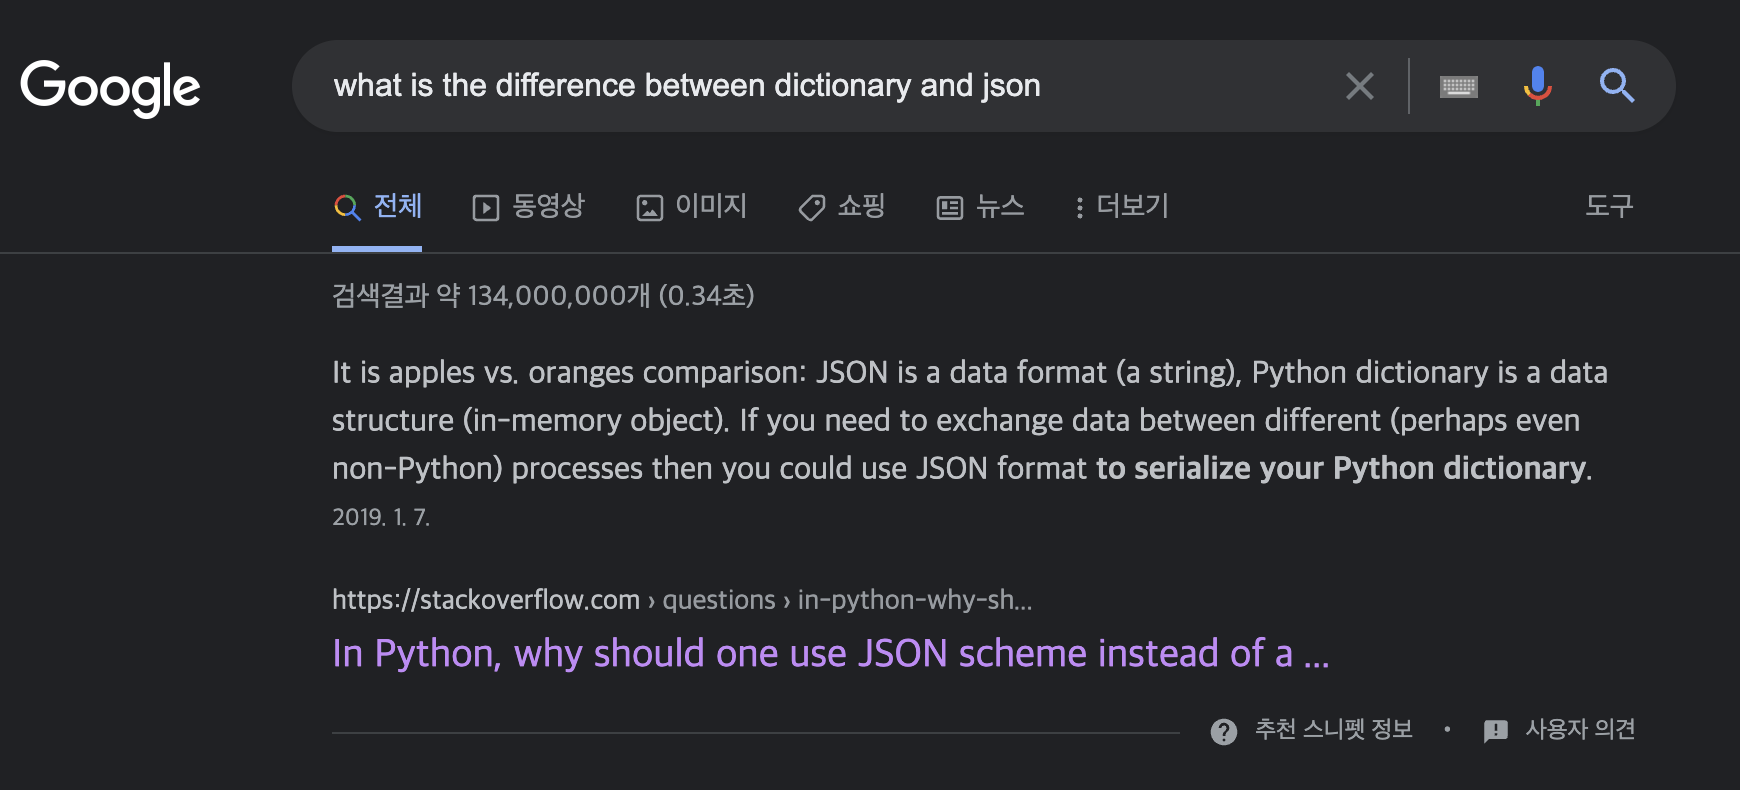Click the shopping tag icon beside 쇼핑

[x=812, y=207]
